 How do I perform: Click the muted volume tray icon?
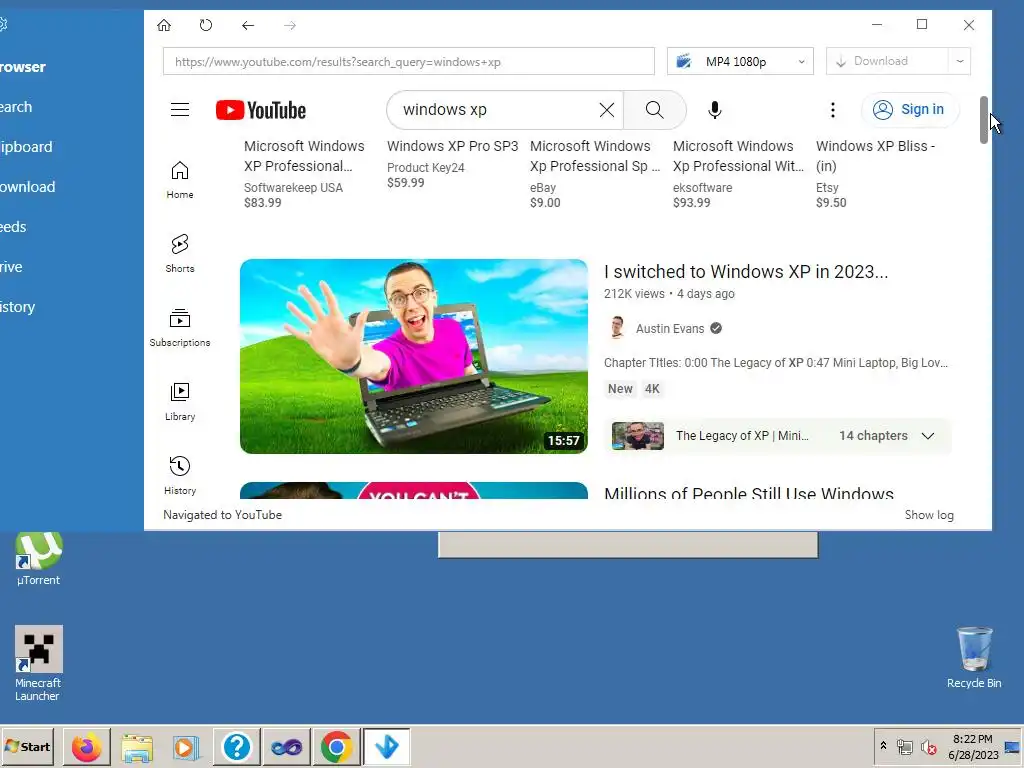(928, 746)
